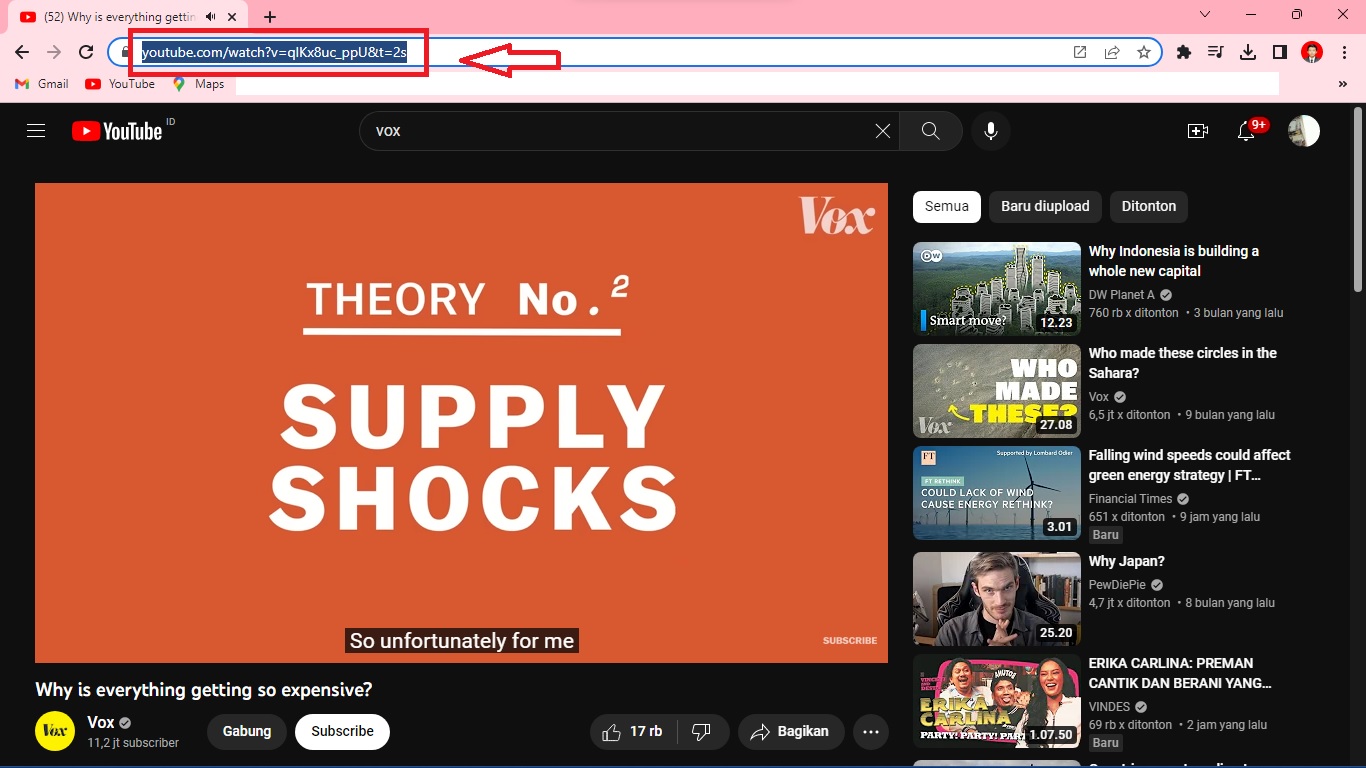Open 'ERIKA CARLINA: PREMAN CANTIK' title

coord(1181,673)
